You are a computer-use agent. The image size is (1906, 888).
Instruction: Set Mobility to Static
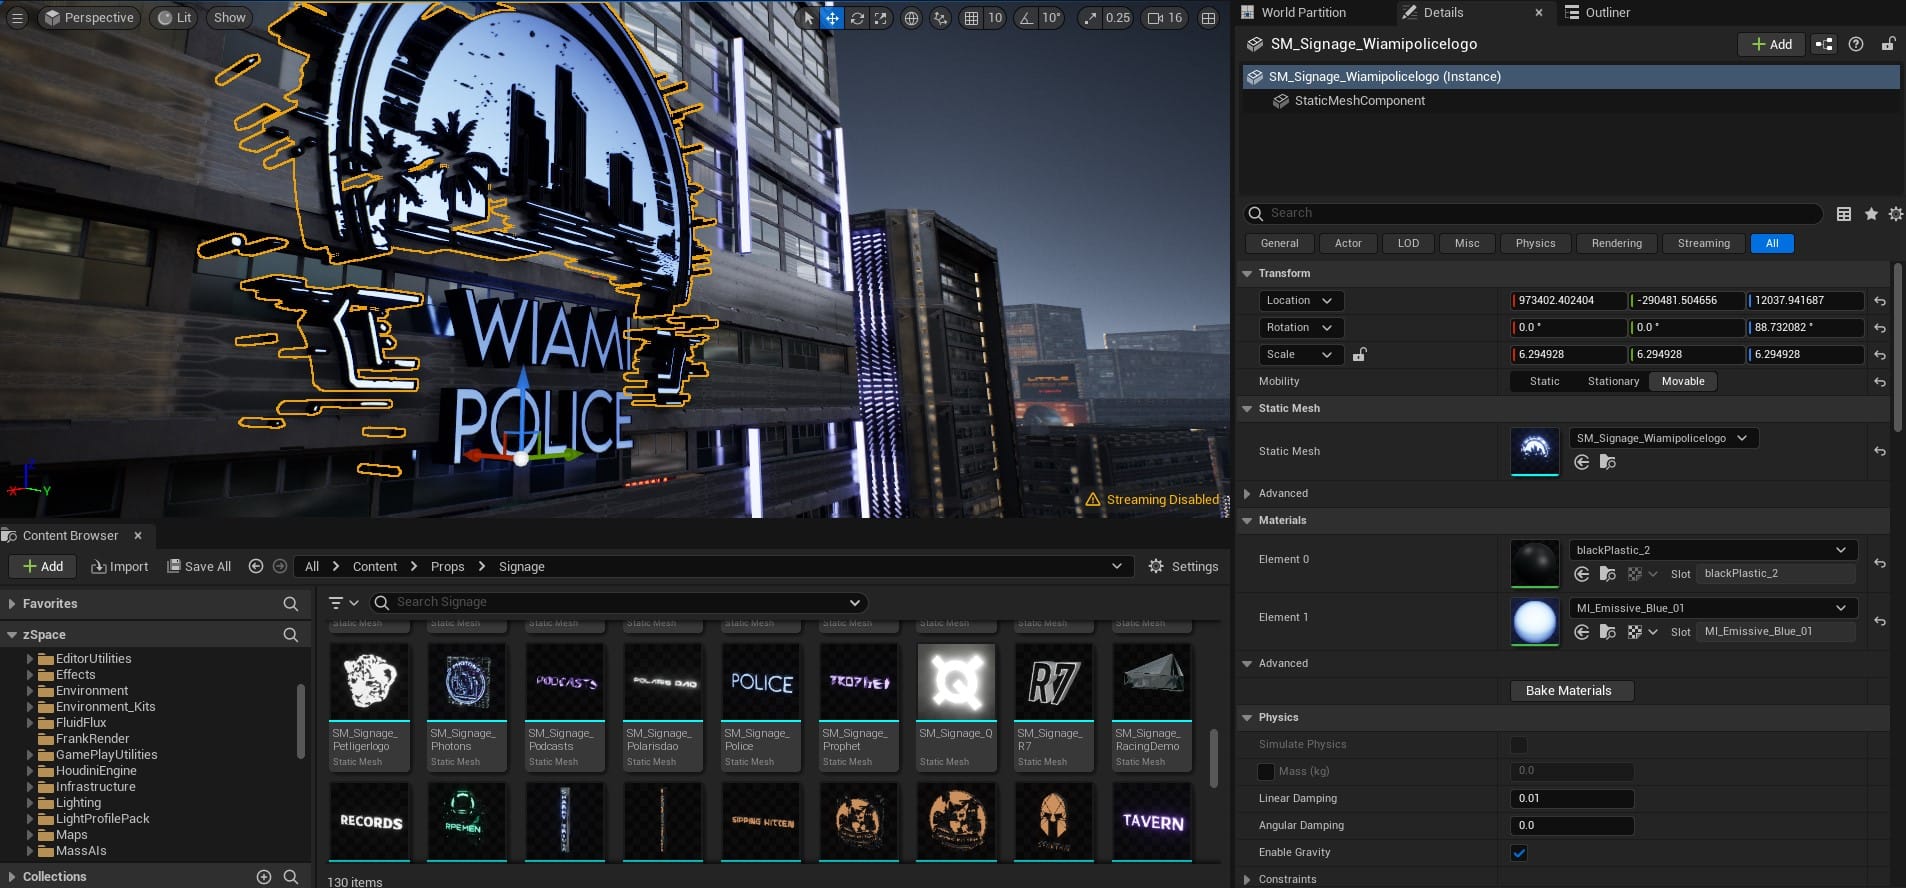(x=1544, y=381)
